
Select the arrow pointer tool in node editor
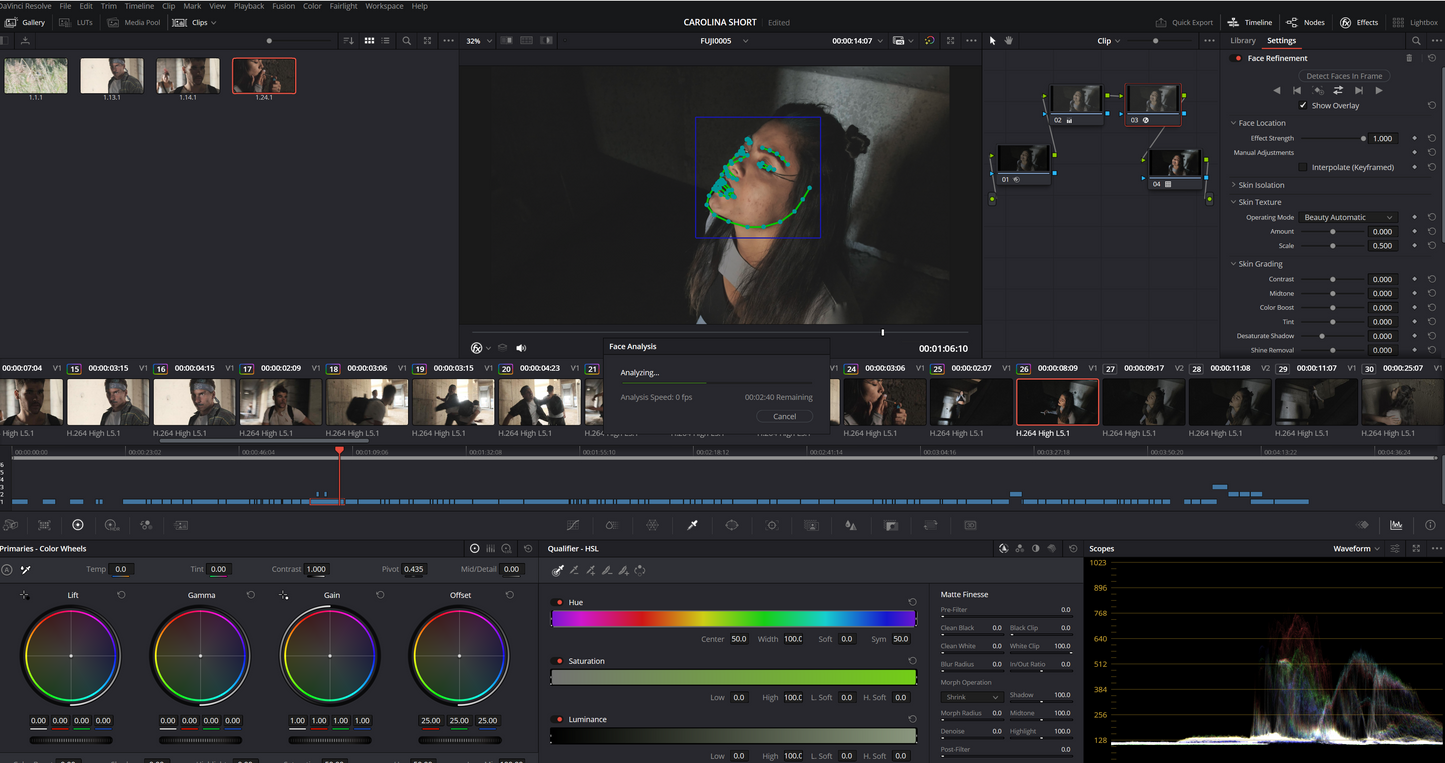[x=992, y=41]
